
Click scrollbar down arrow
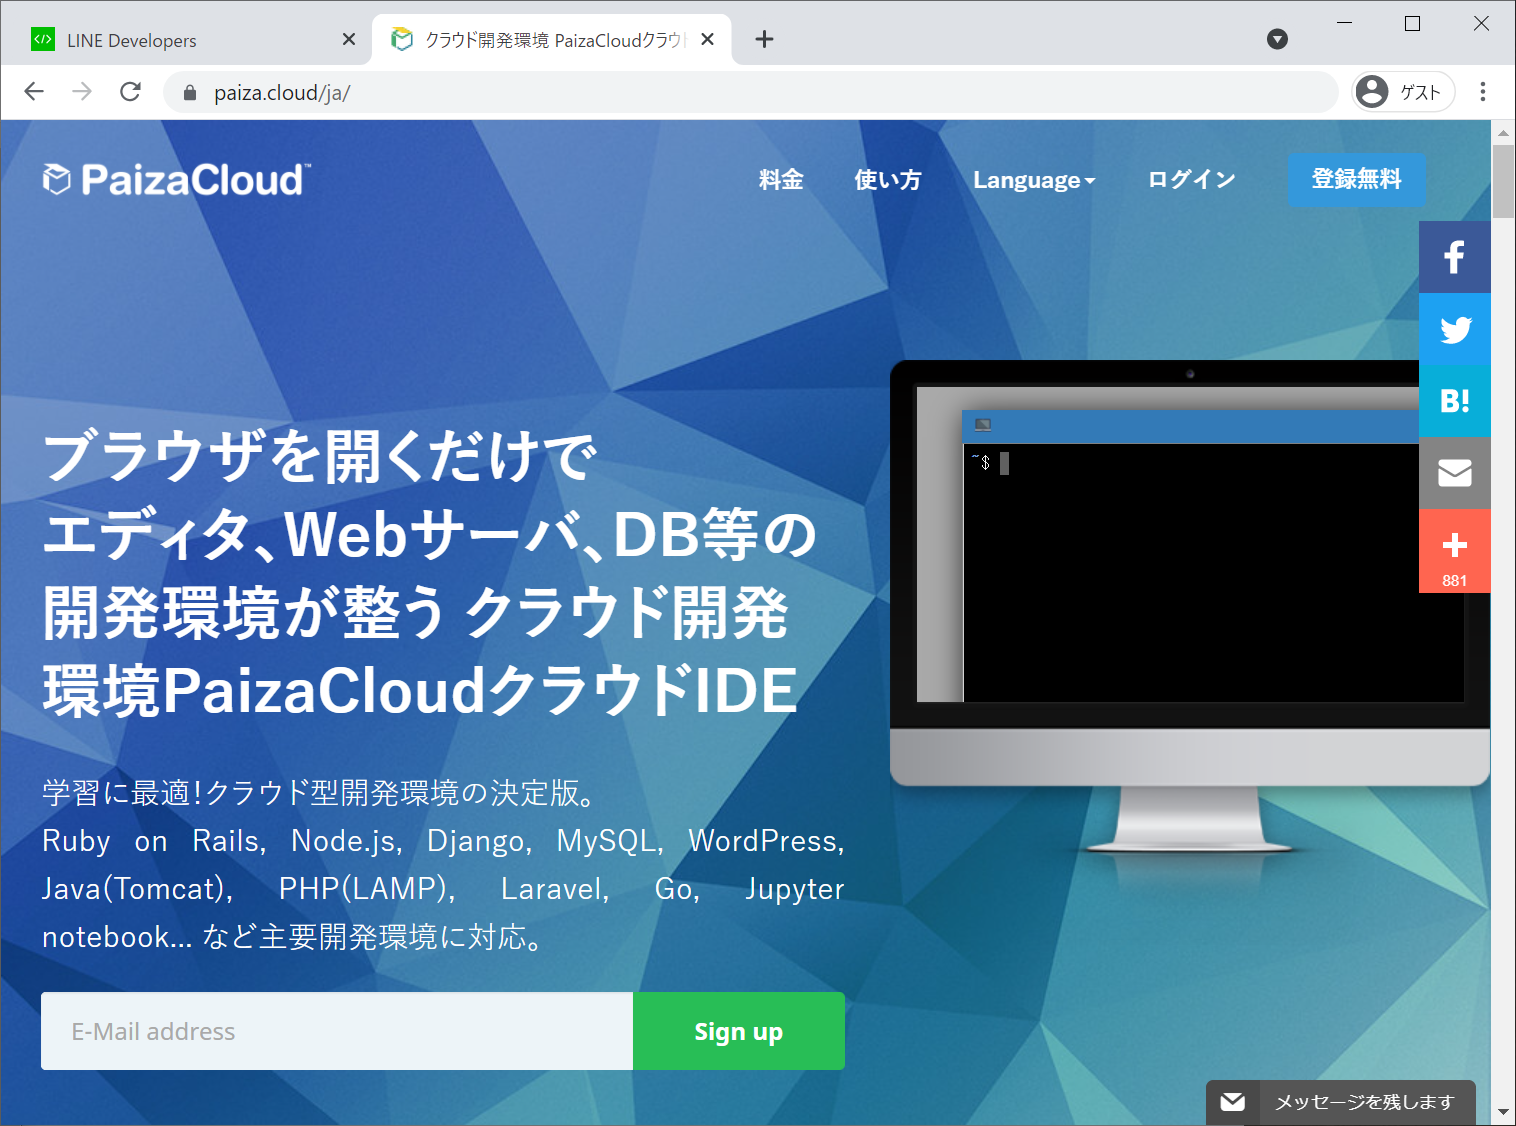tap(1503, 1112)
